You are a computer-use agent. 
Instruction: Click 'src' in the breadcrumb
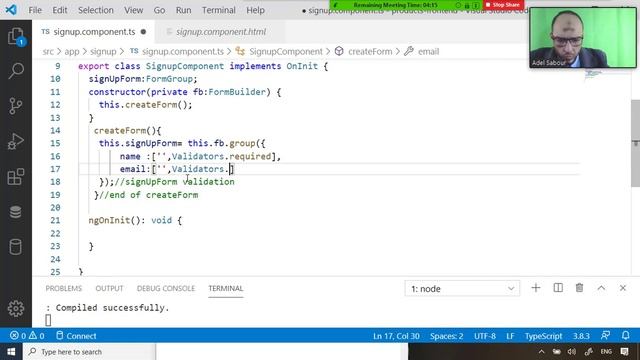(x=48, y=51)
